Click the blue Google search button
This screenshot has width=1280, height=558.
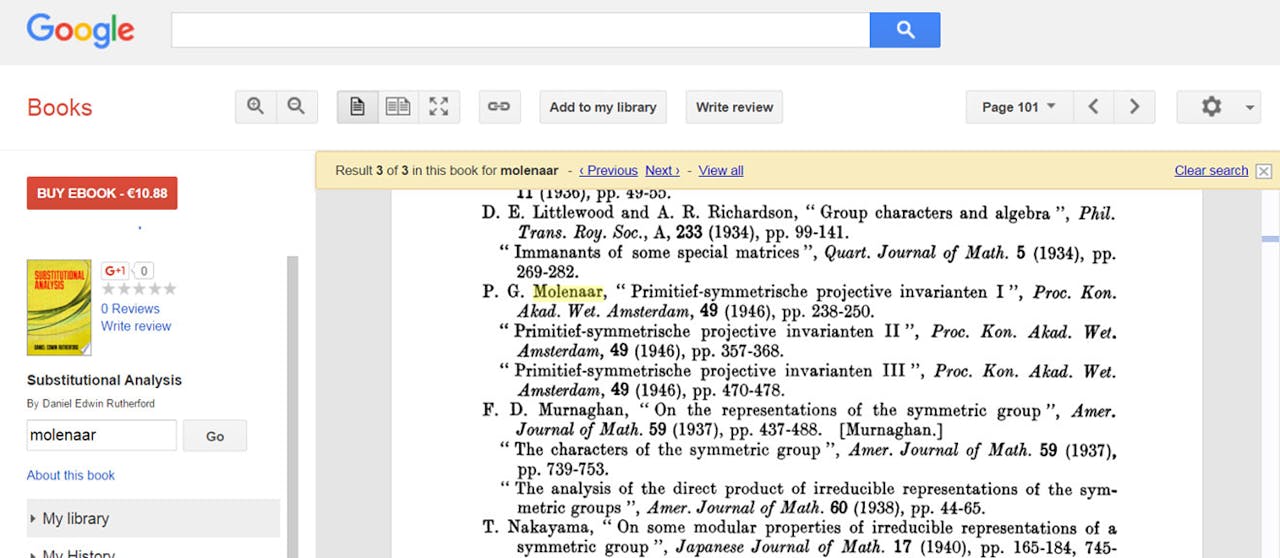pos(905,30)
